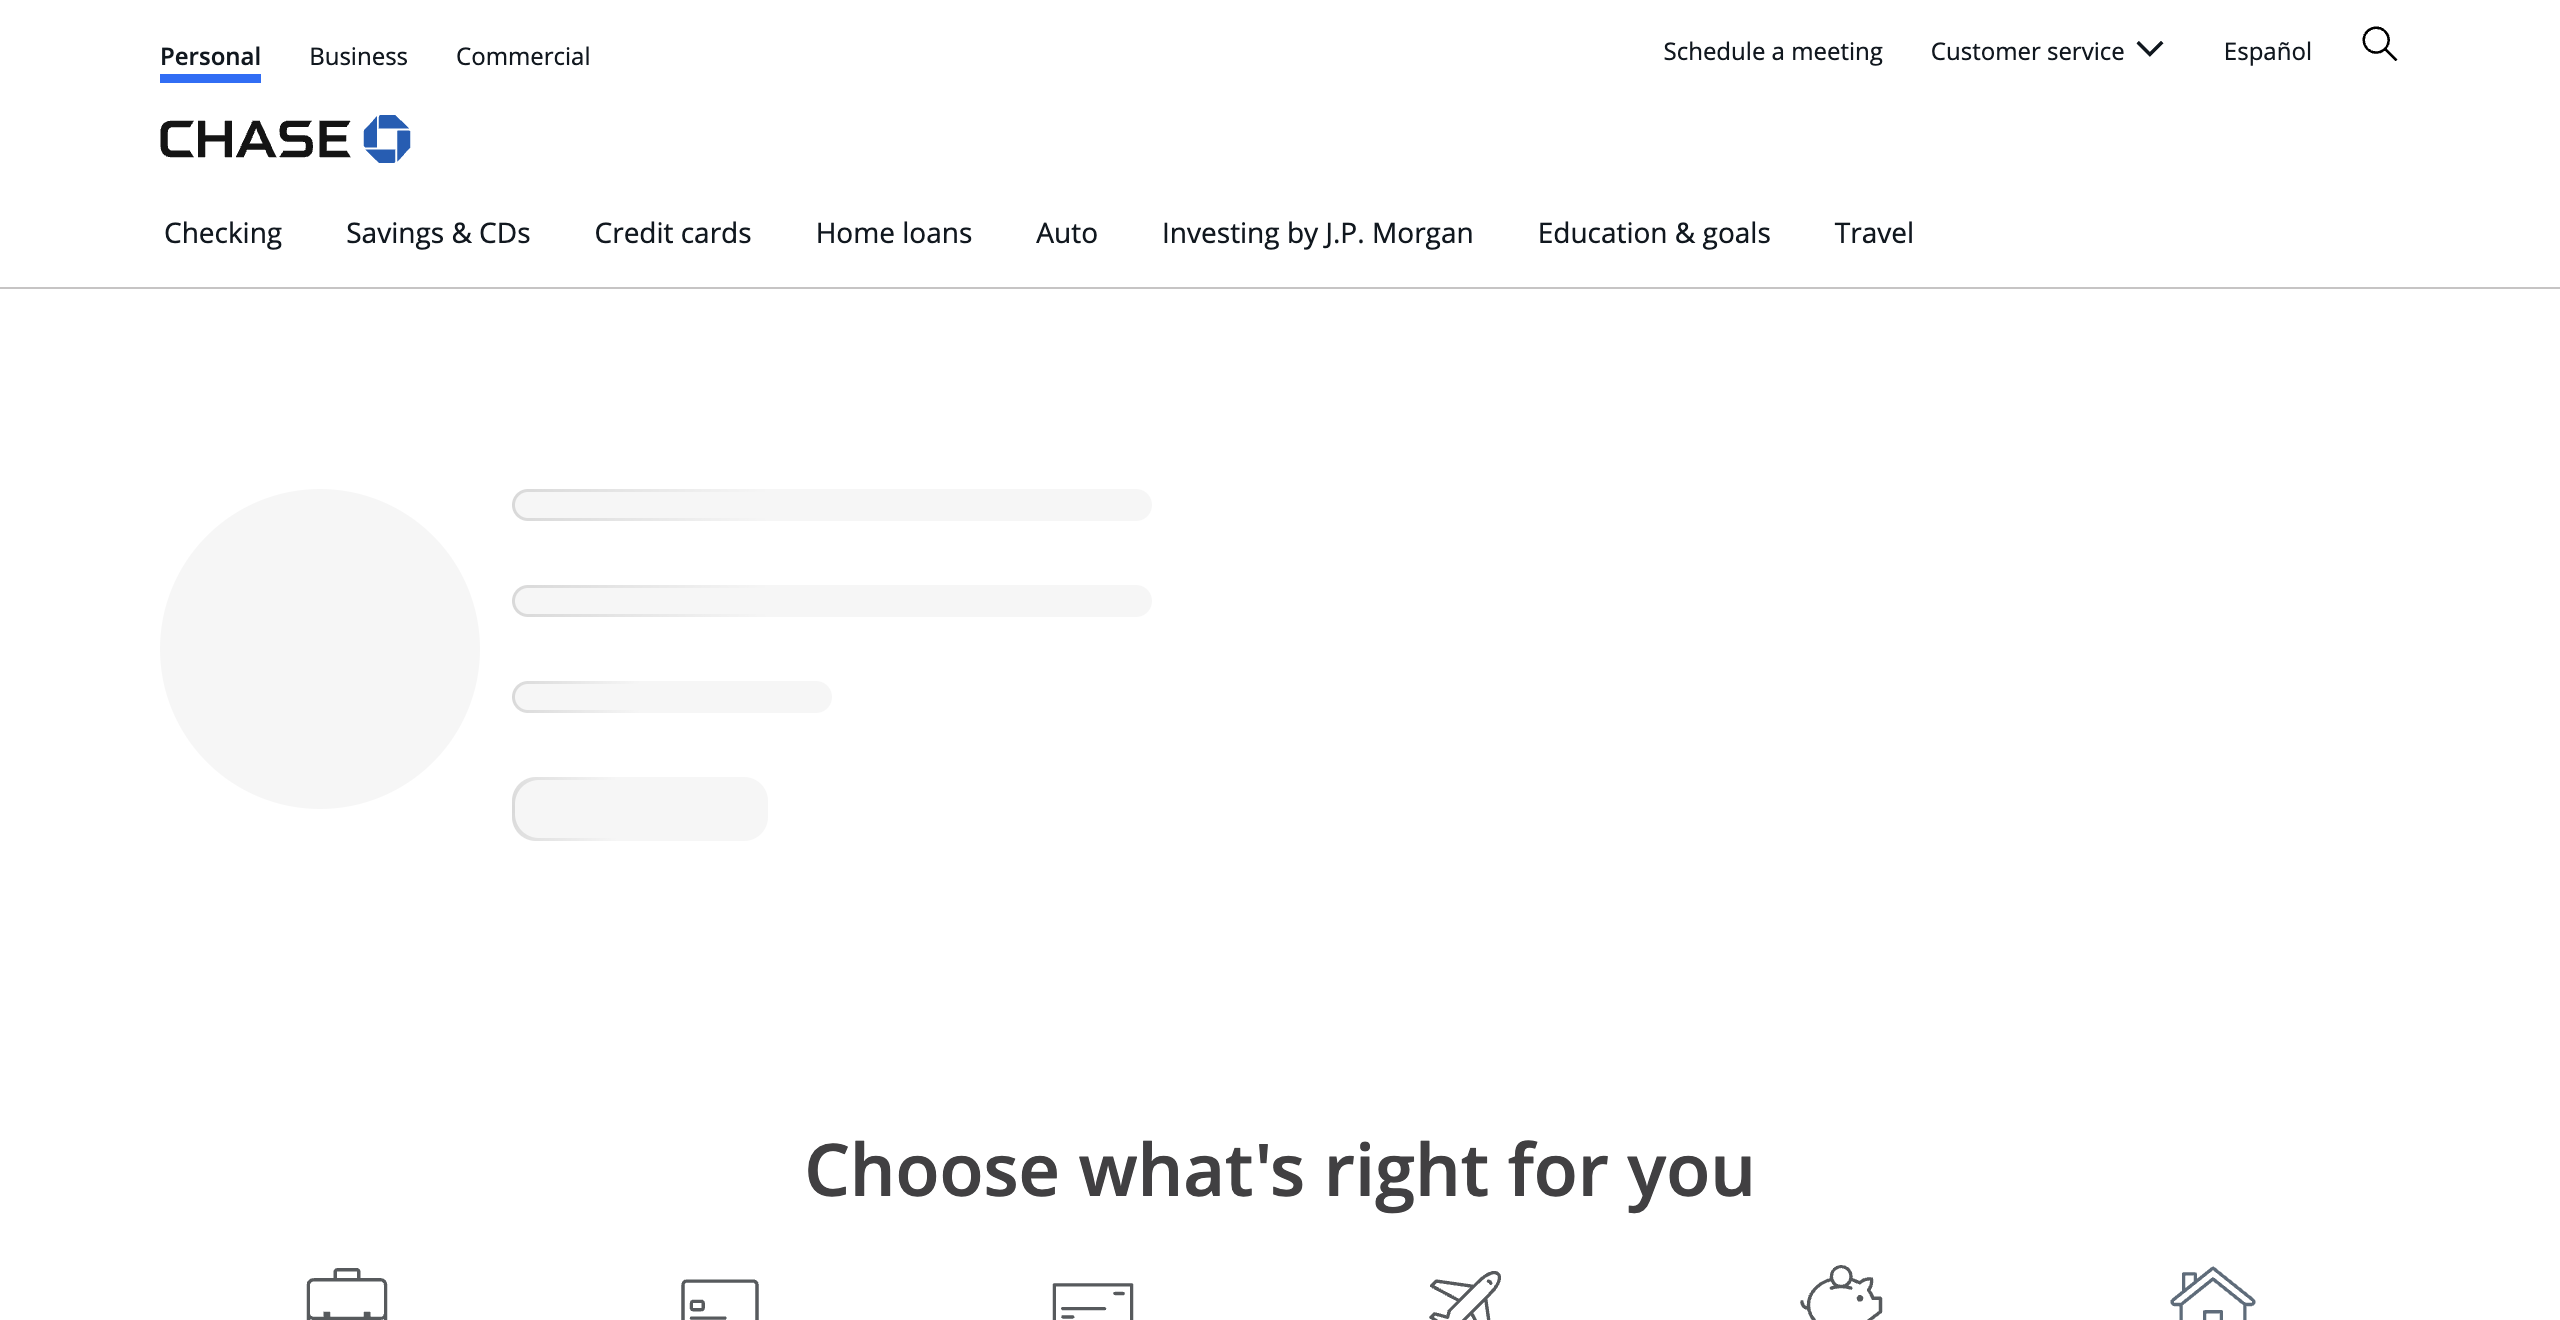Select the house icon
This screenshot has width=2560, height=1320.
(x=2212, y=1295)
